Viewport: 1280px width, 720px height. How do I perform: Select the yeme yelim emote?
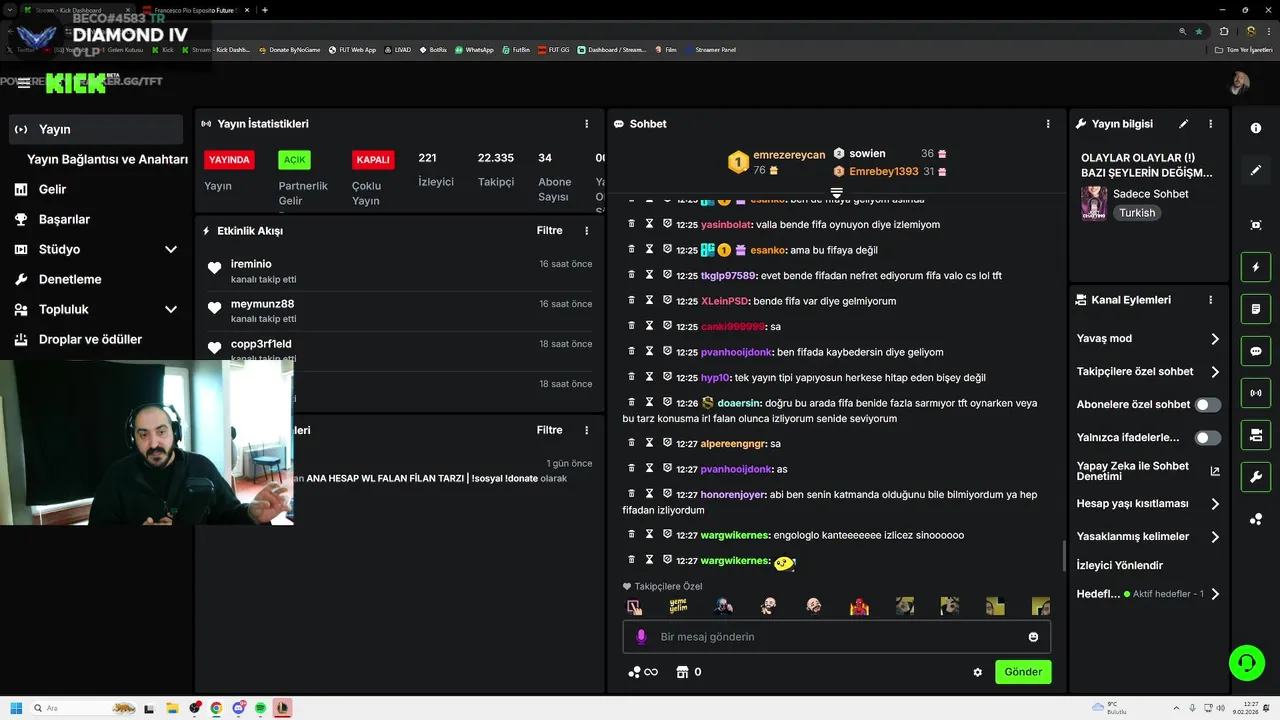(x=678, y=606)
